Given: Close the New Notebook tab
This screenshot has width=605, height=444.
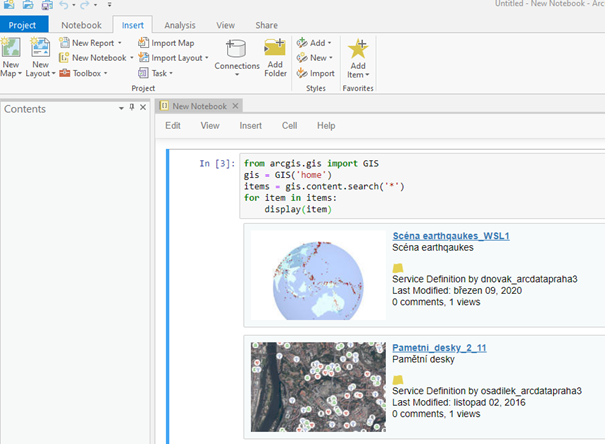Looking at the screenshot, I should [235, 105].
